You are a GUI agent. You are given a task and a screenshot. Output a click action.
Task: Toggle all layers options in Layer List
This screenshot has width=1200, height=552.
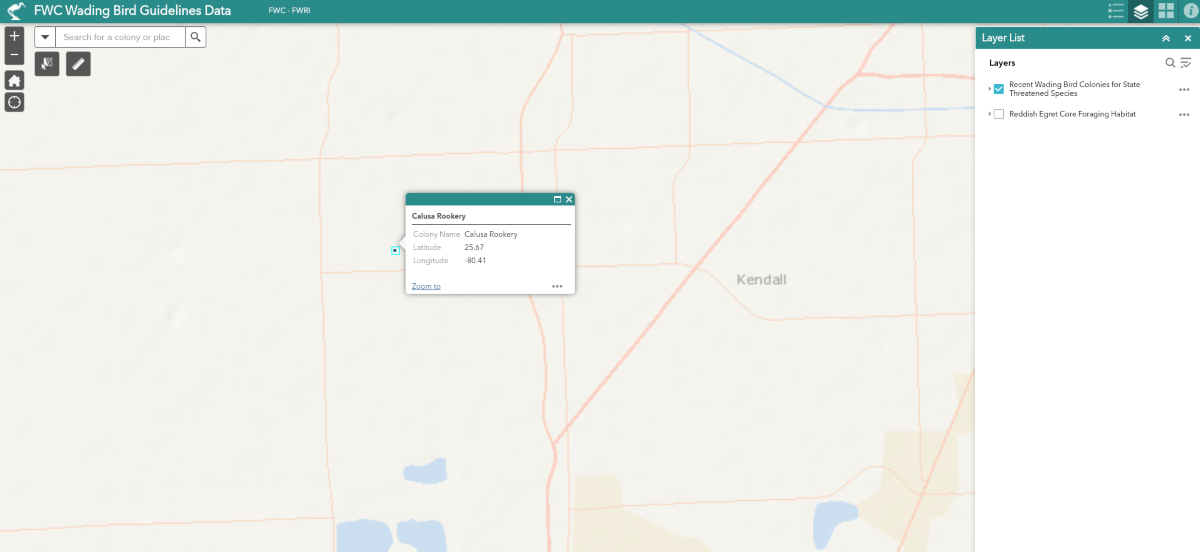(x=1186, y=63)
